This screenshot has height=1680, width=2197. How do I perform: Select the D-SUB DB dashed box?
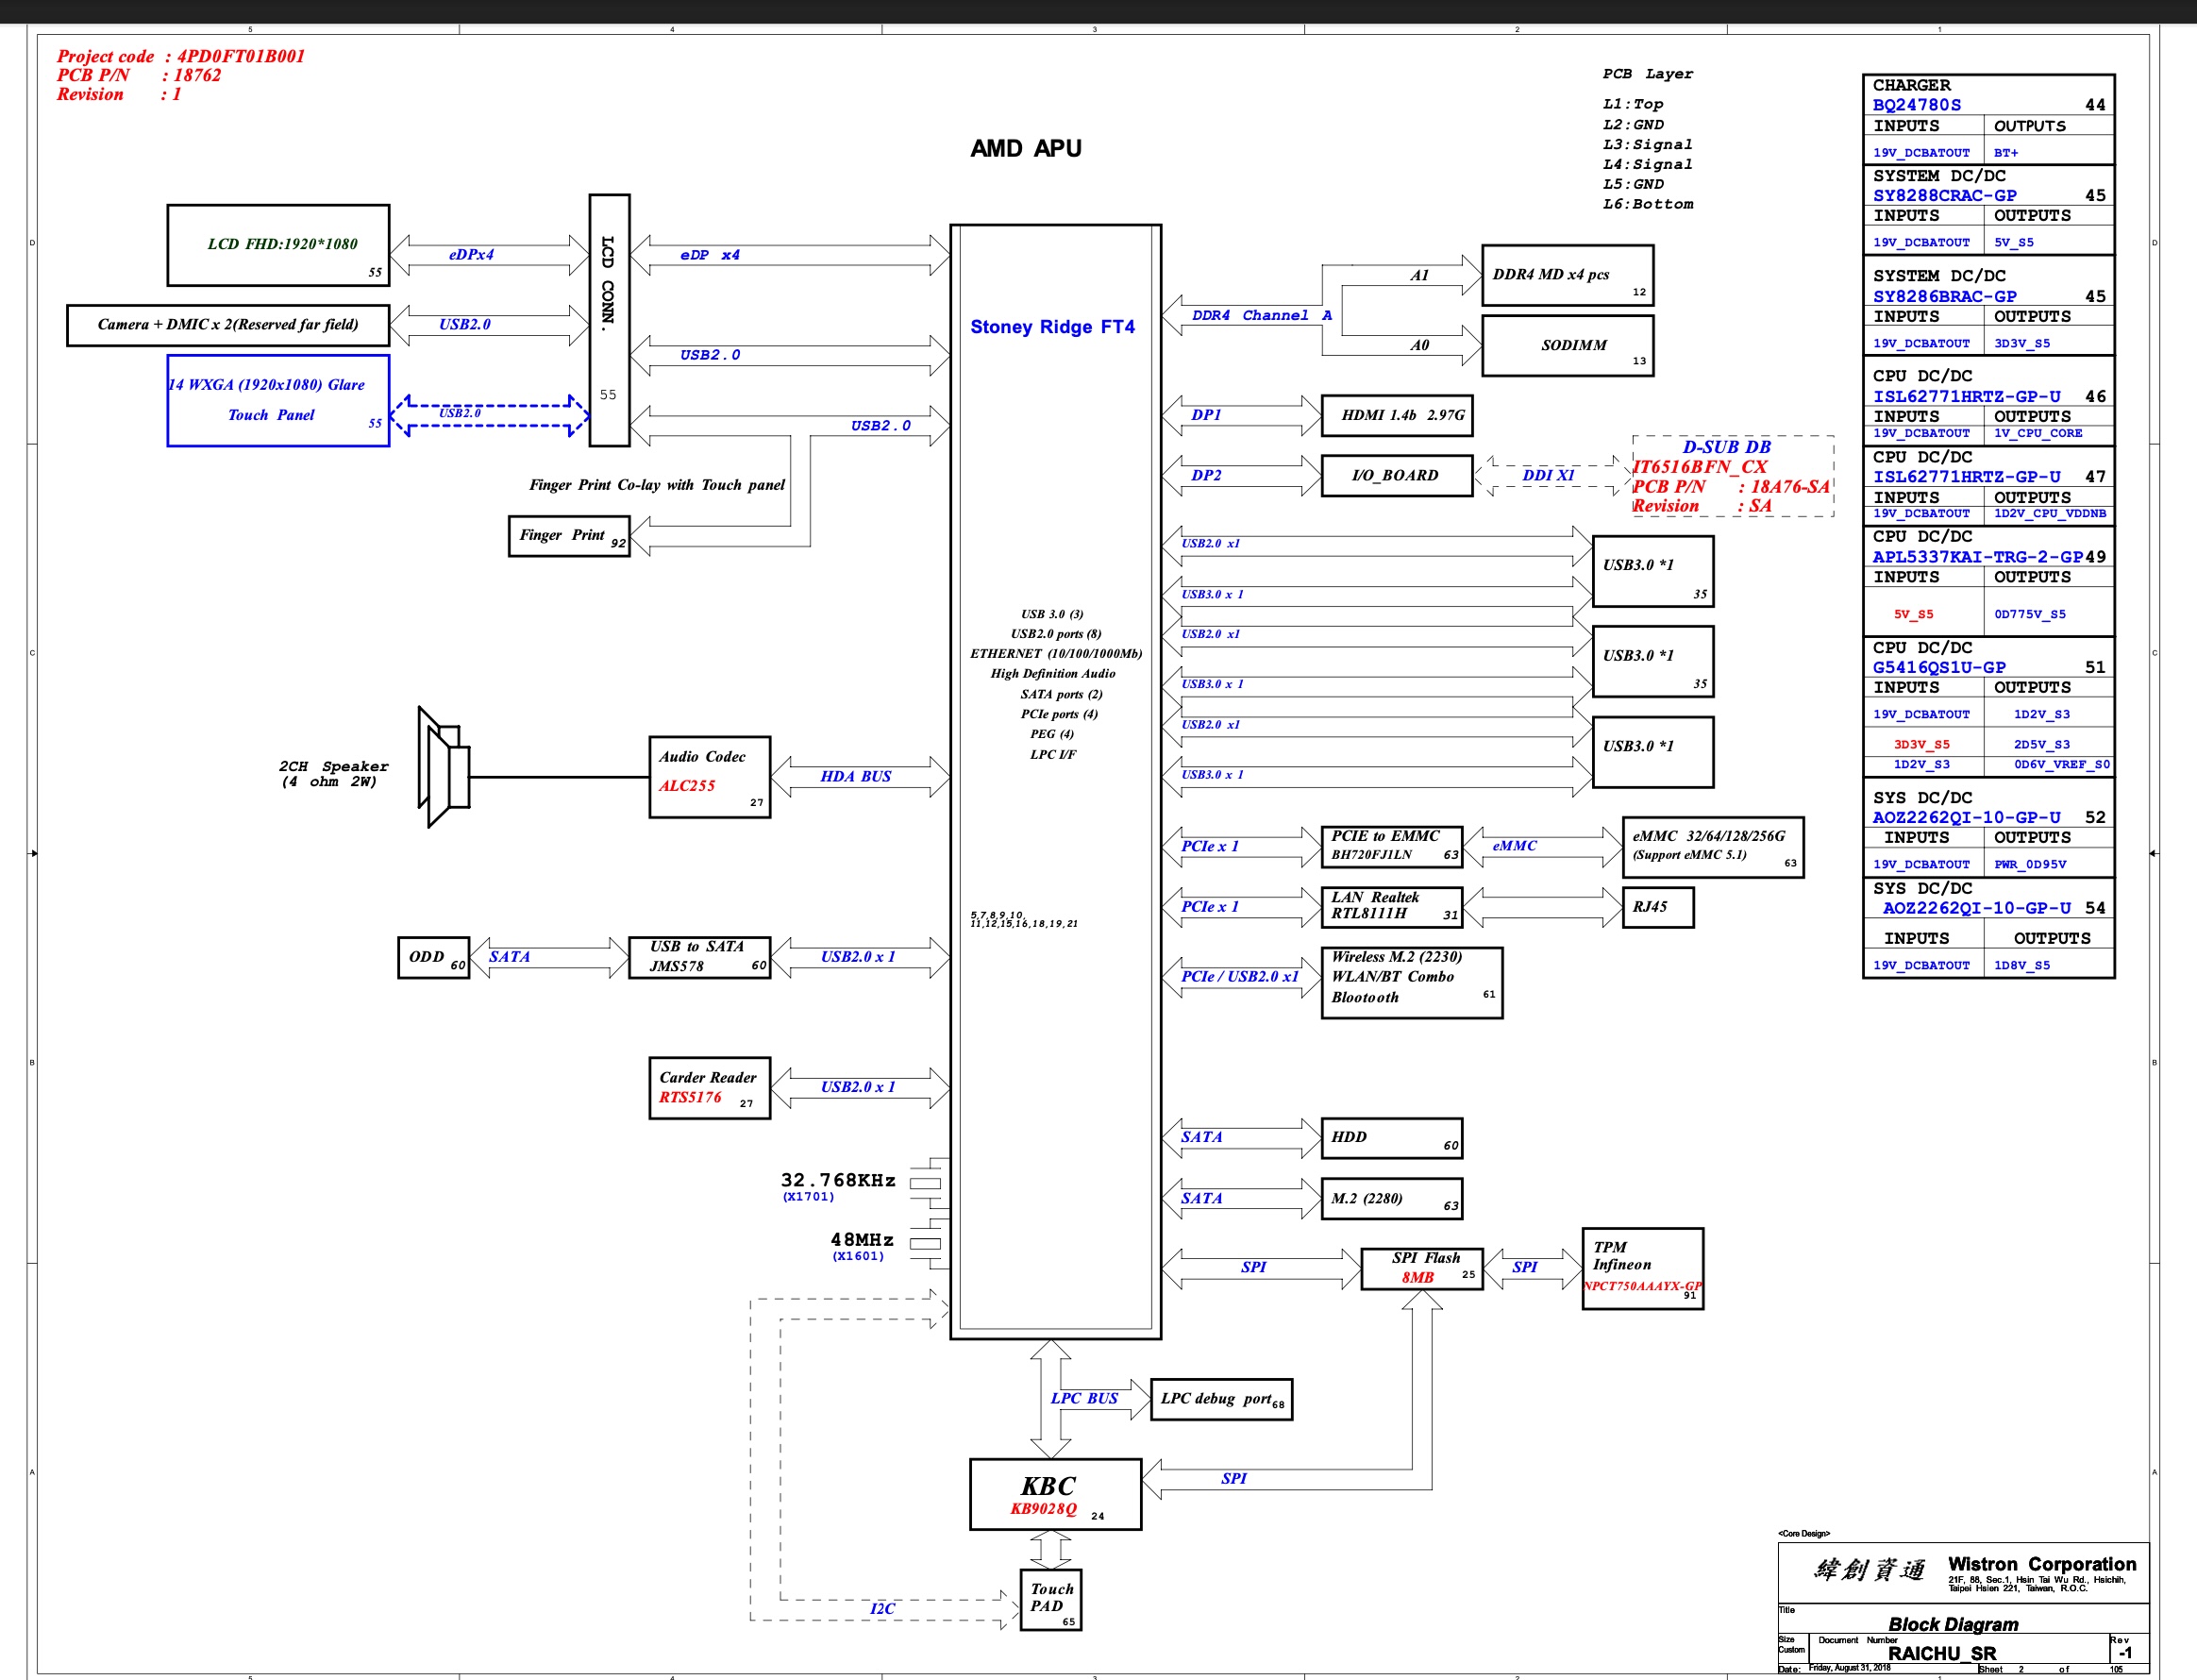tap(1733, 476)
